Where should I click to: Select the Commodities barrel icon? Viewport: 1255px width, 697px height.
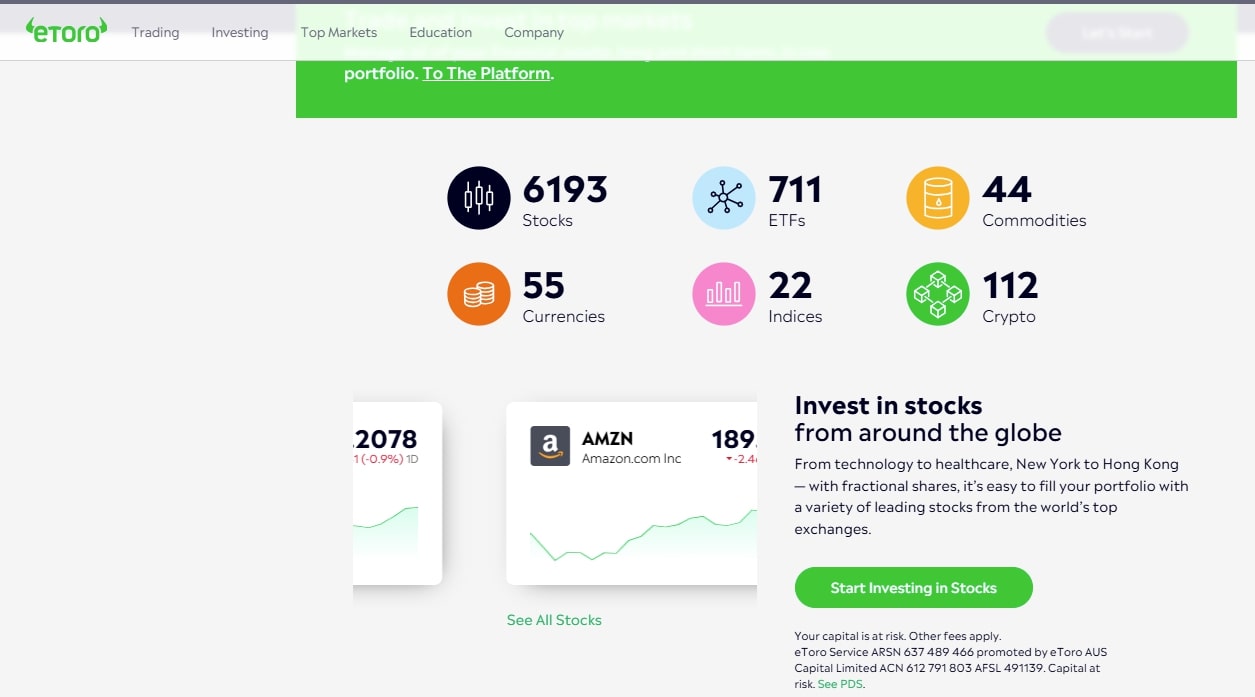(x=937, y=198)
